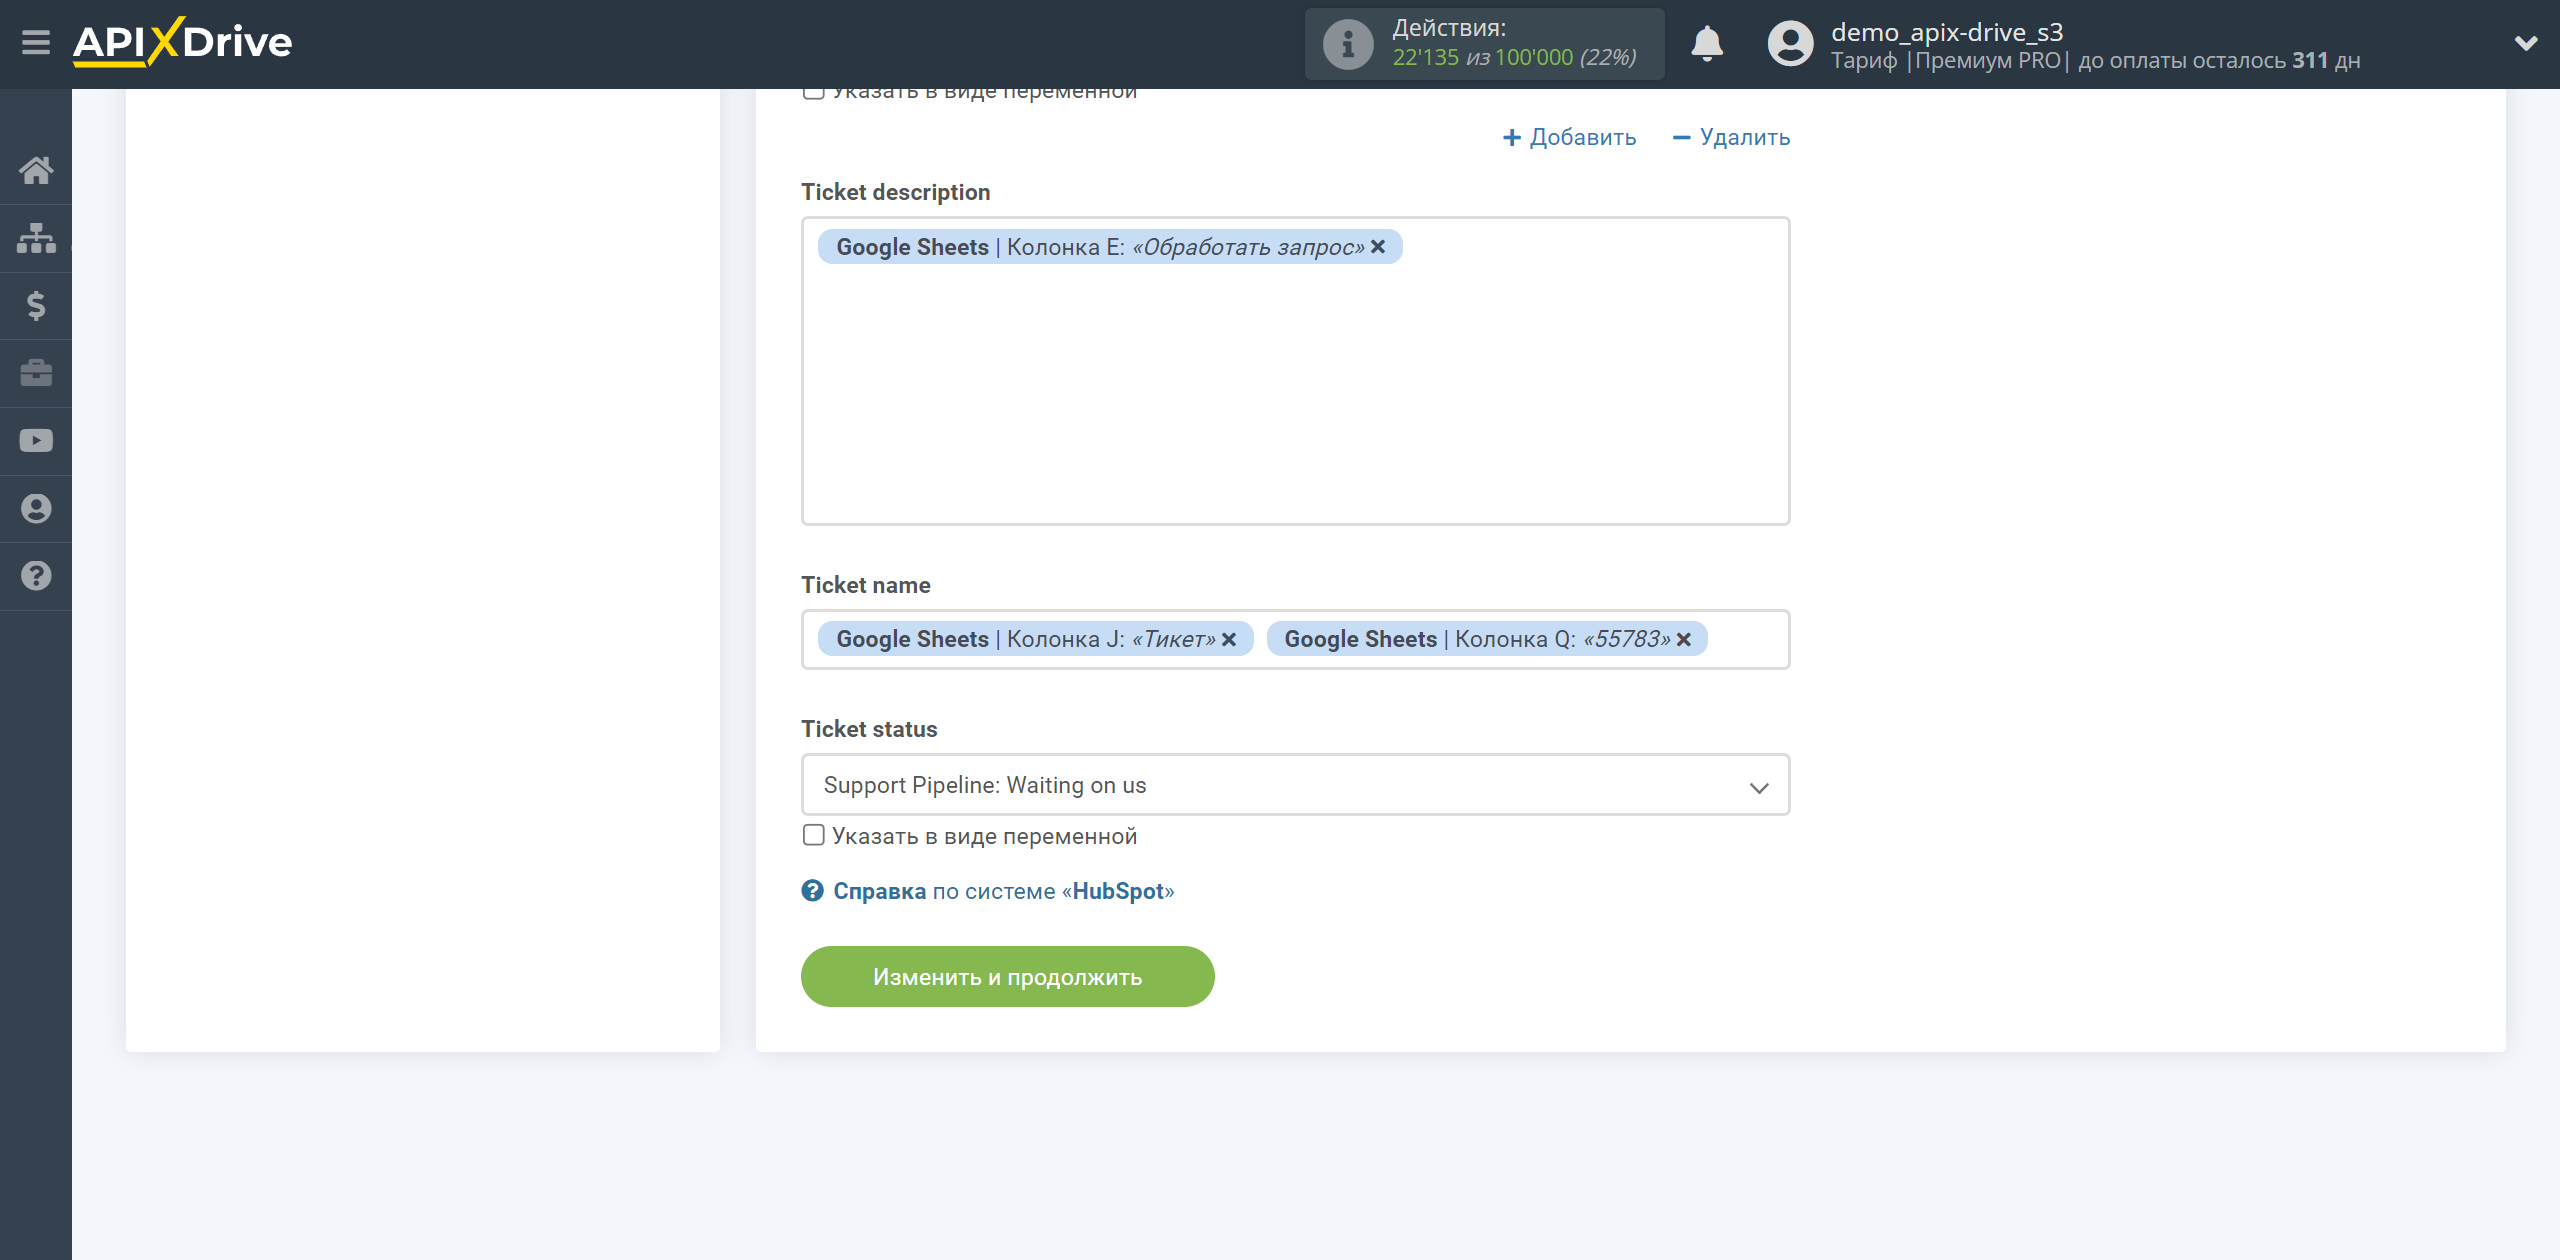2560x1260 pixels.
Task: Open the video tutorials sidebar icon
Action: [x=36, y=441]
